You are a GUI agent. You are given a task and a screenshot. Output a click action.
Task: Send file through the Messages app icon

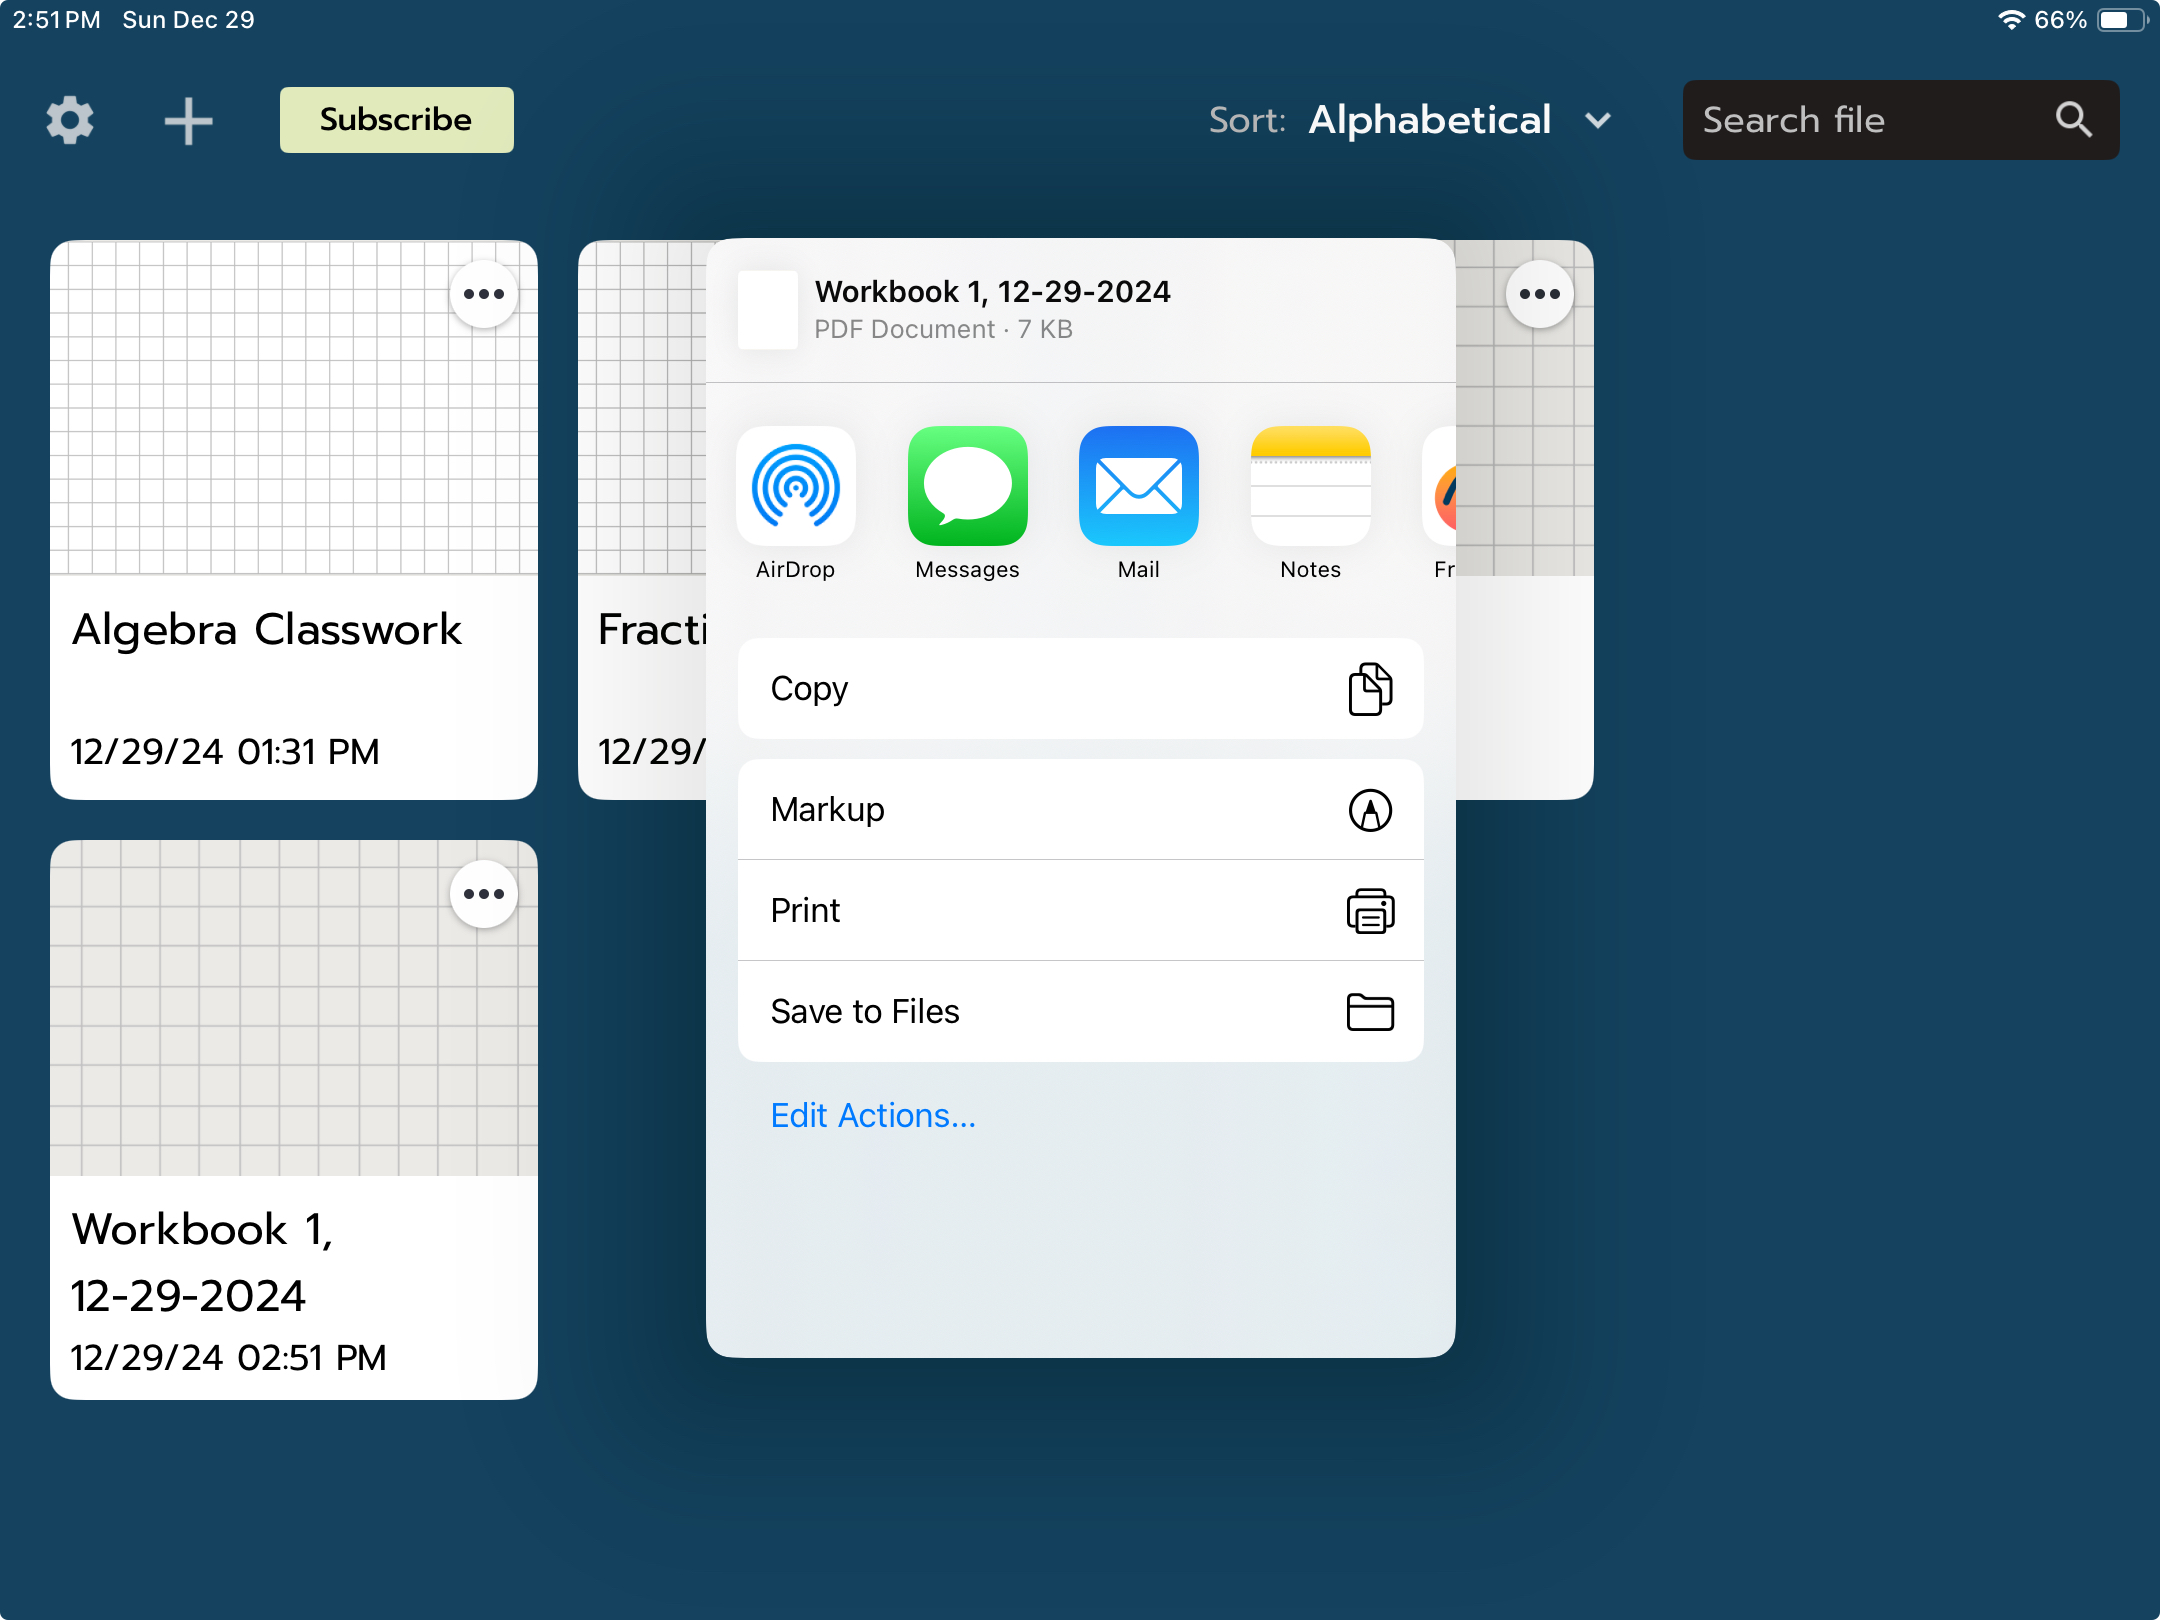point(967,487)
